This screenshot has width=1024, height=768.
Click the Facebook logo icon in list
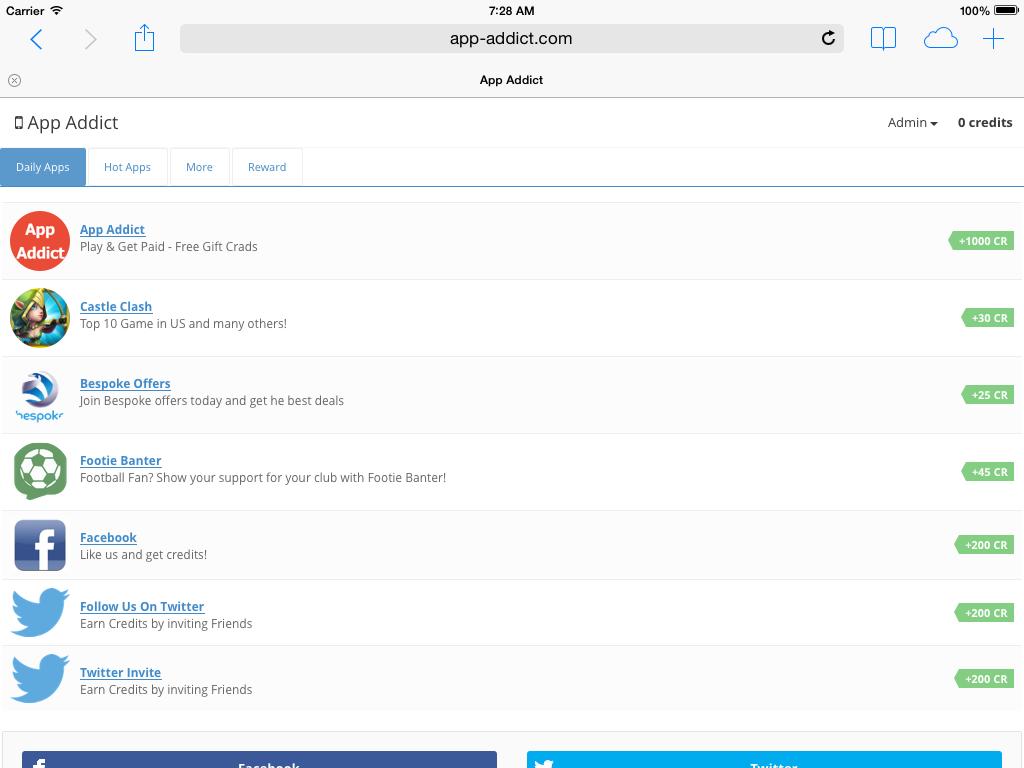pyautogui.click(x=40, y=545)
